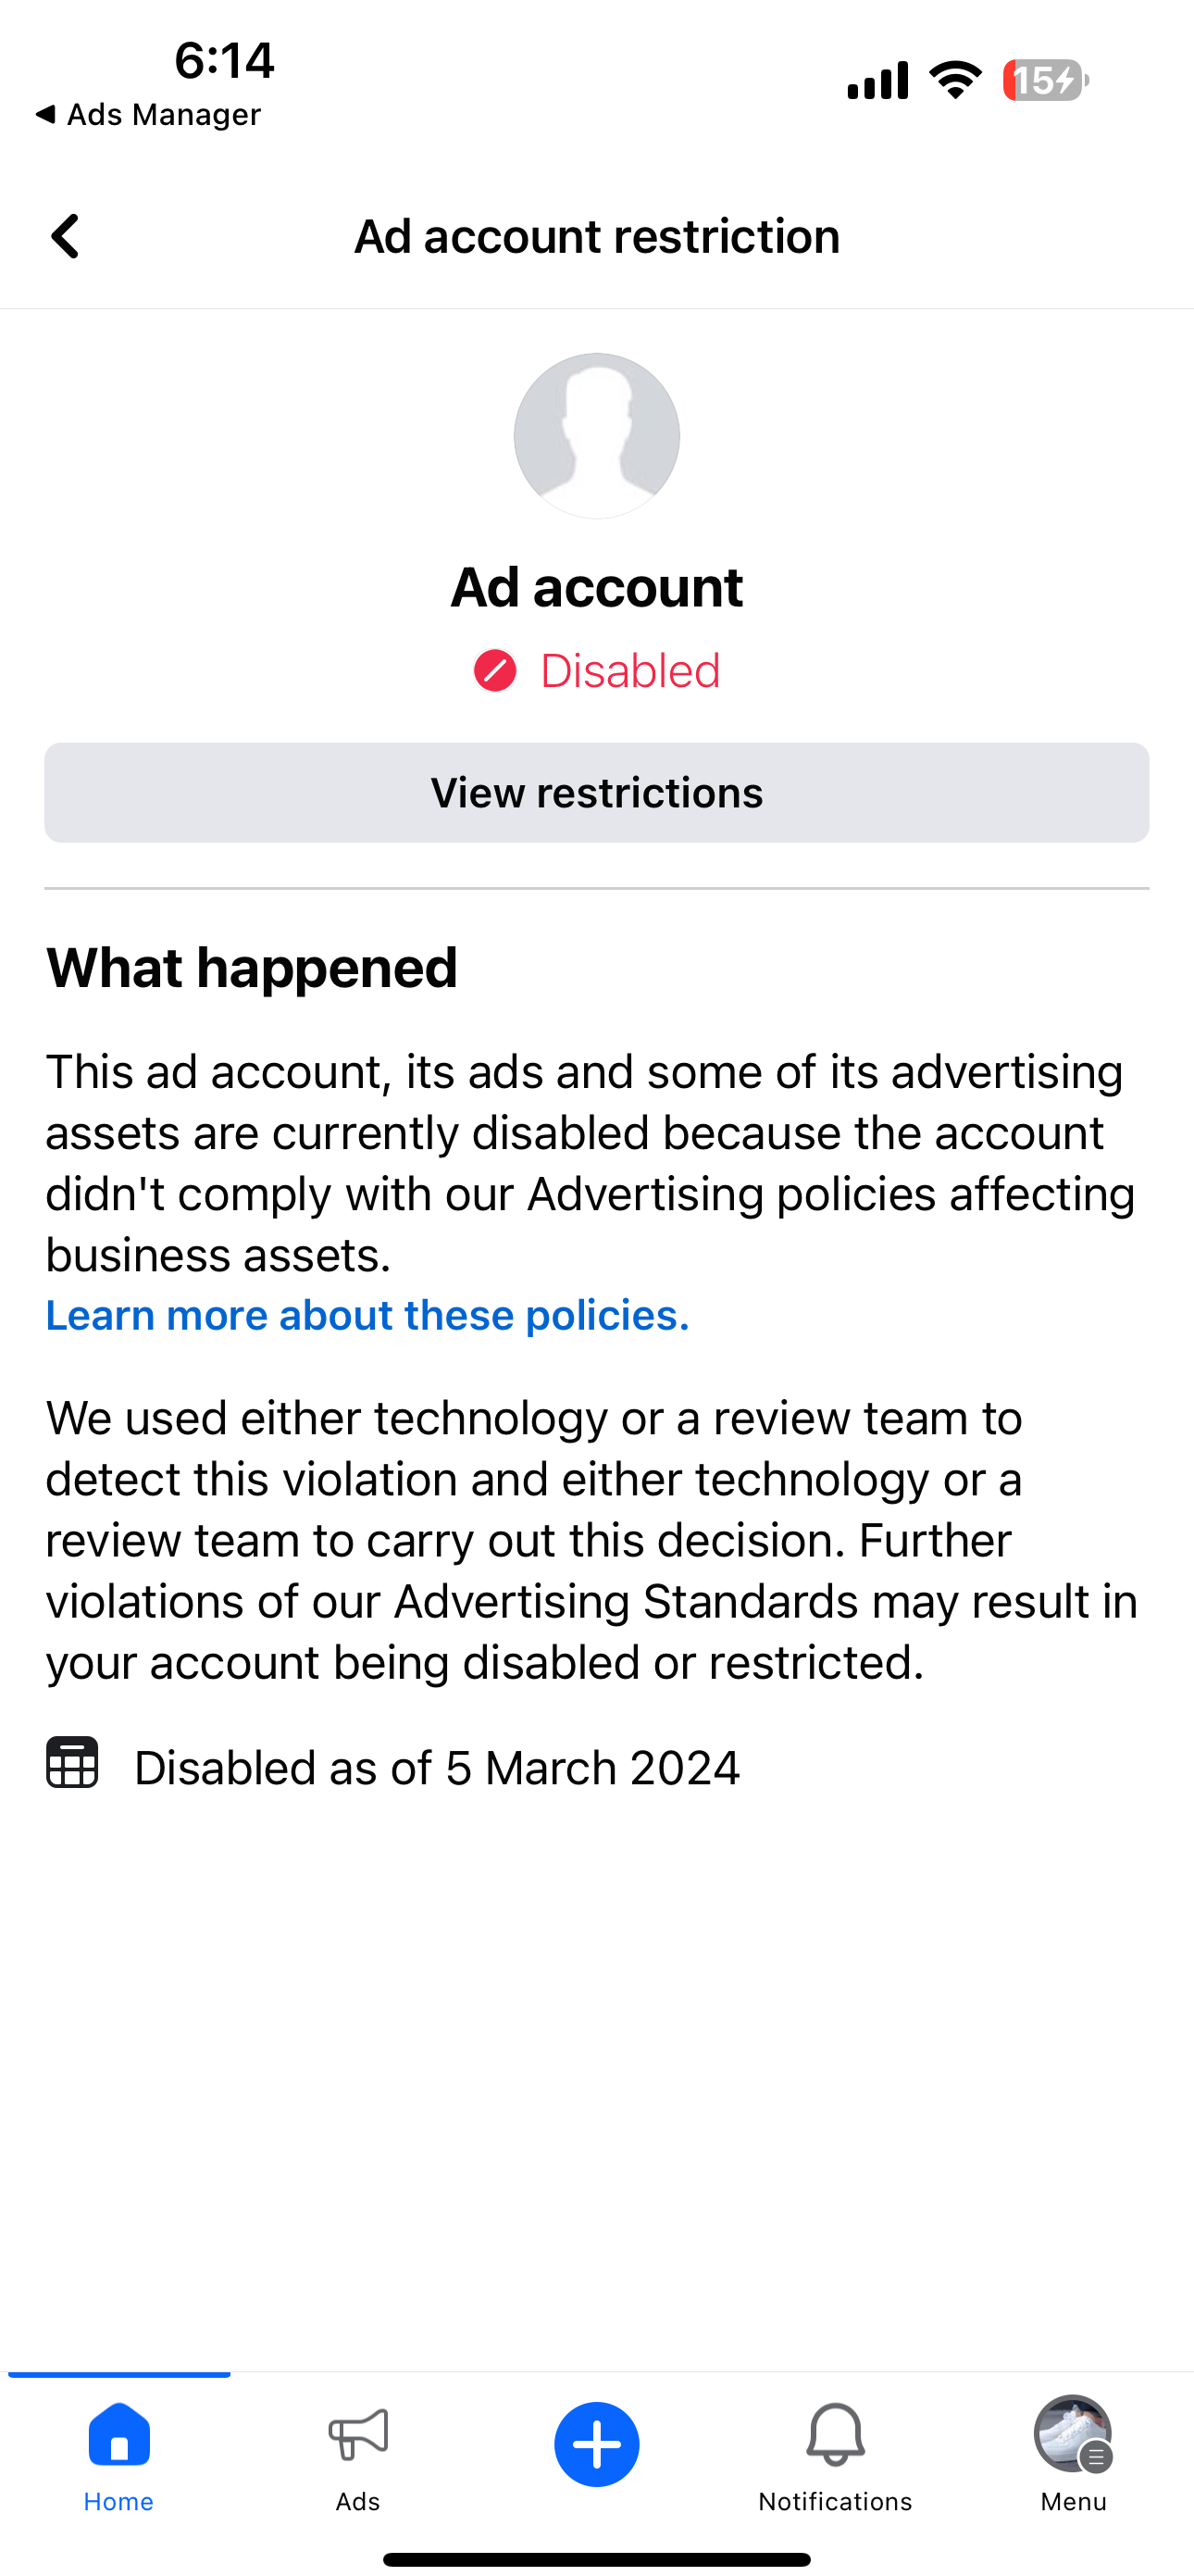Tap the ad account profile avatar
1194x2576 pixels.
click(597, 436)
